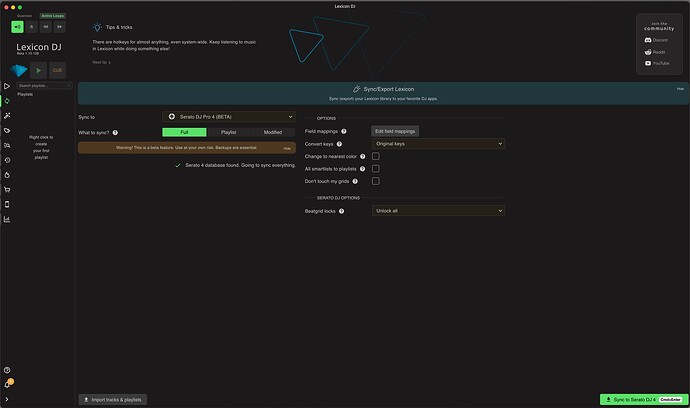
Task: Open the magic wand sidebar icon
Action: click(7, 116)
